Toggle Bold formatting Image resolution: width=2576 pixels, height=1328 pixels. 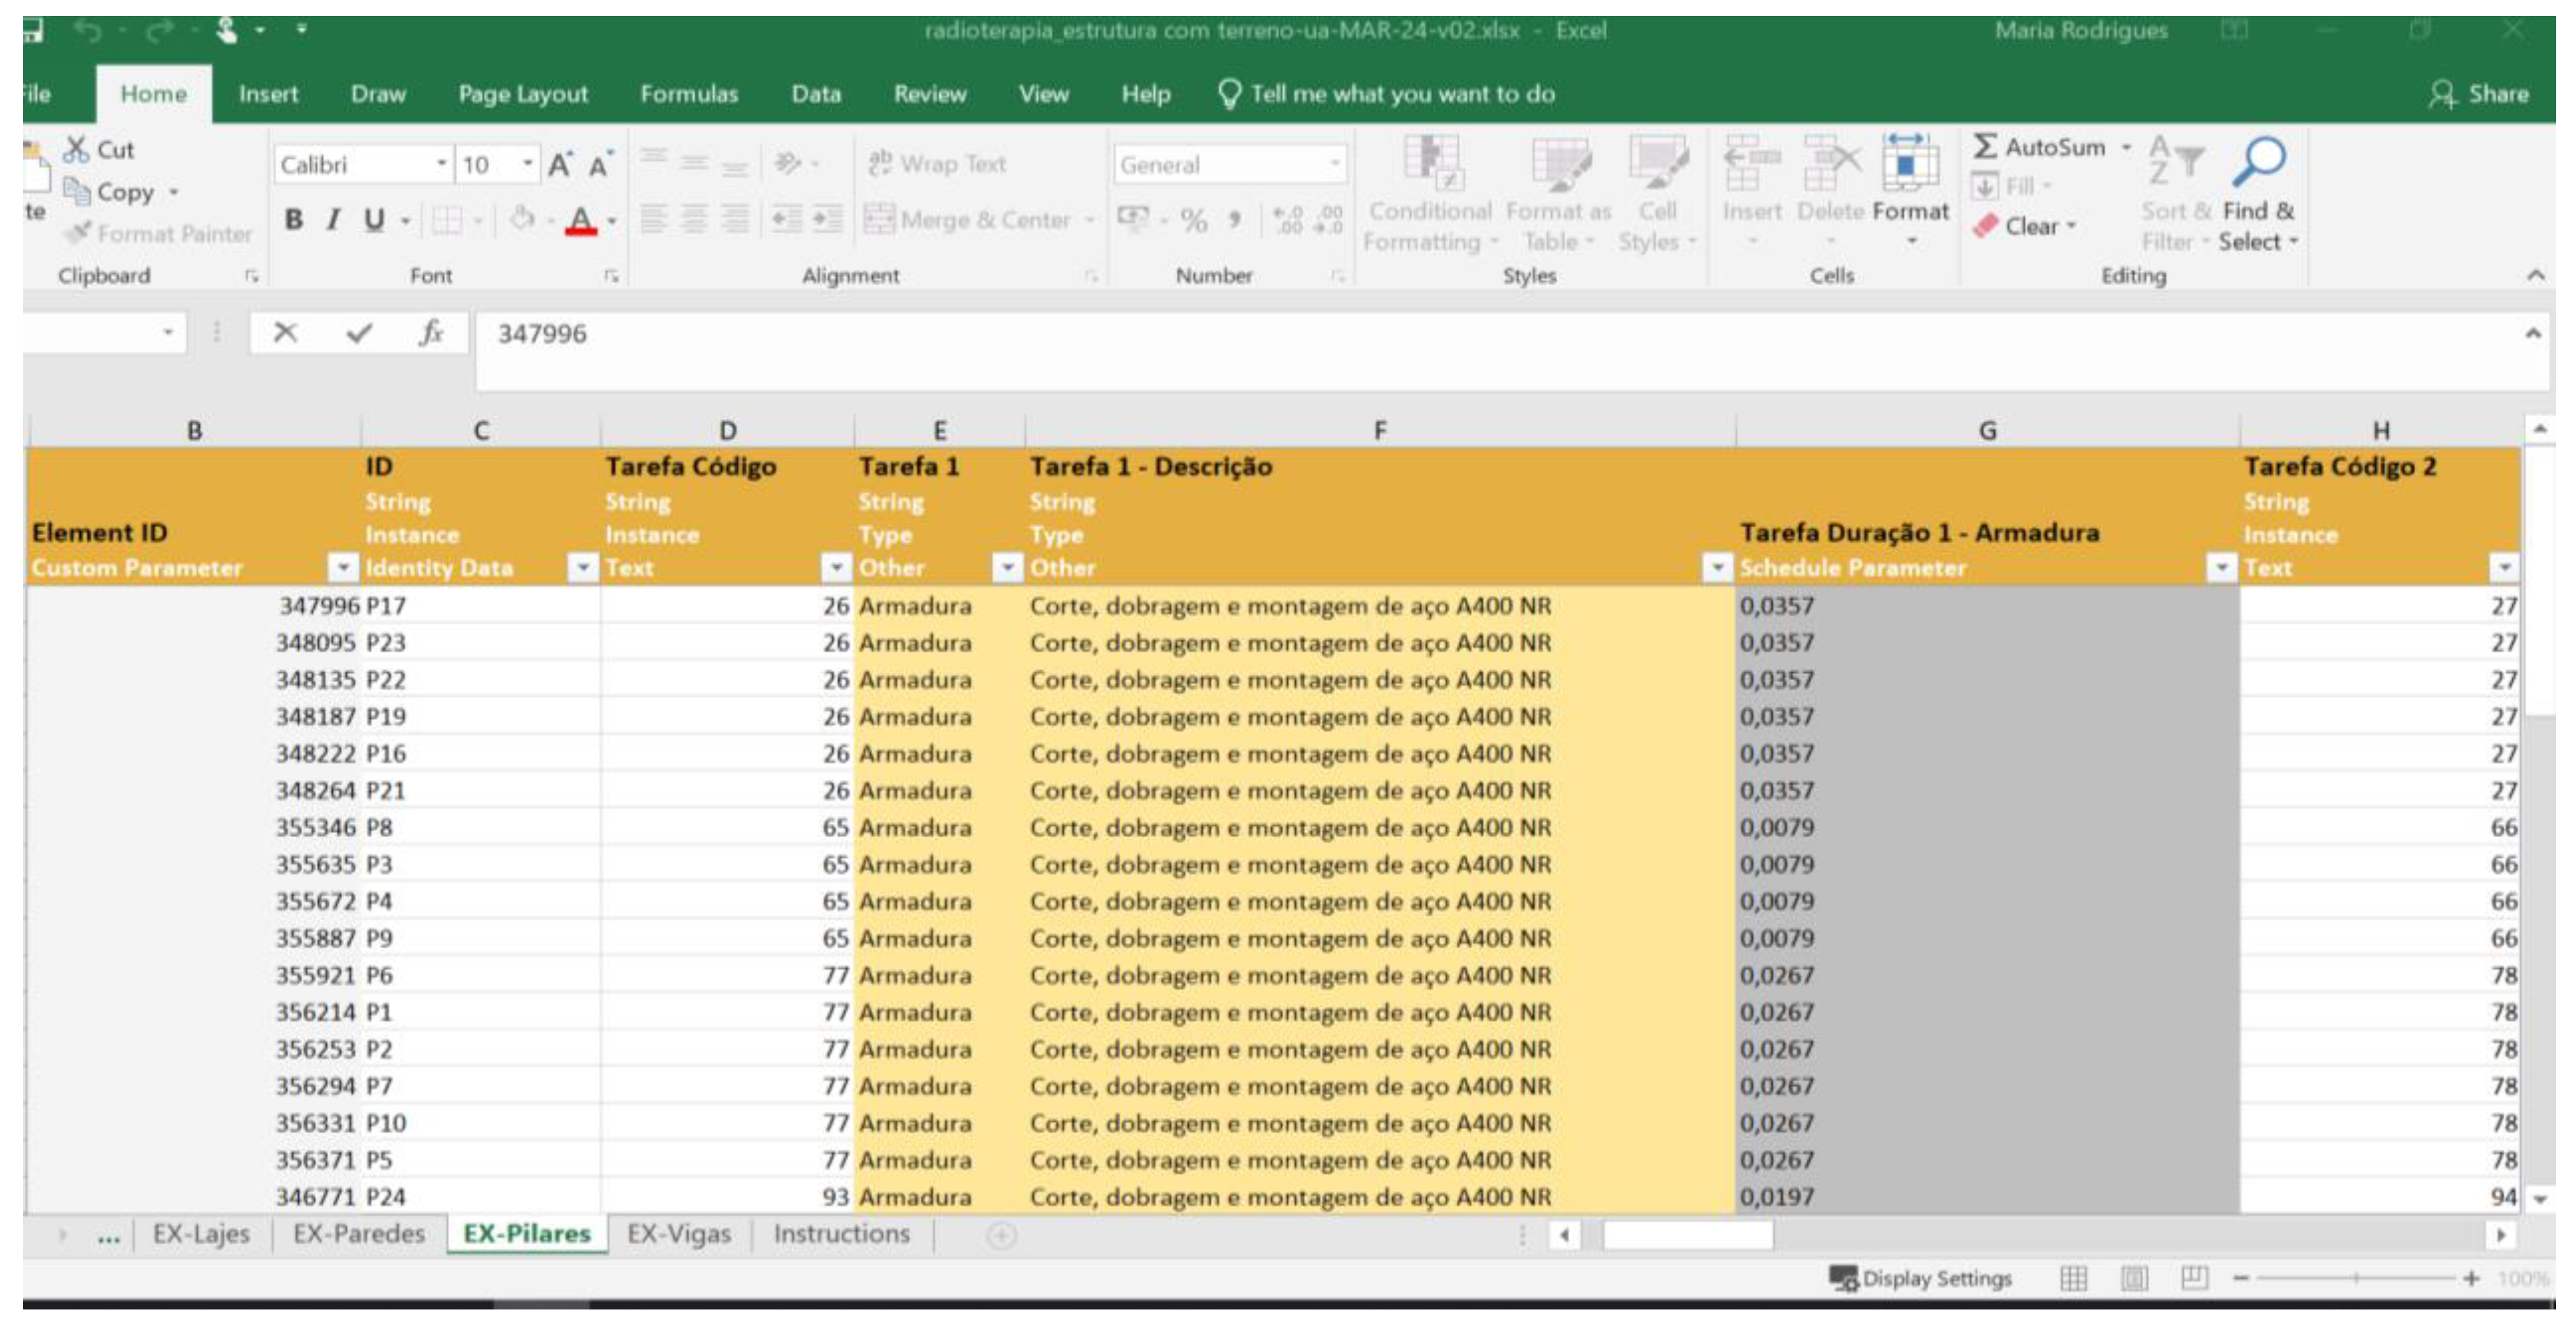pos(293,219)
